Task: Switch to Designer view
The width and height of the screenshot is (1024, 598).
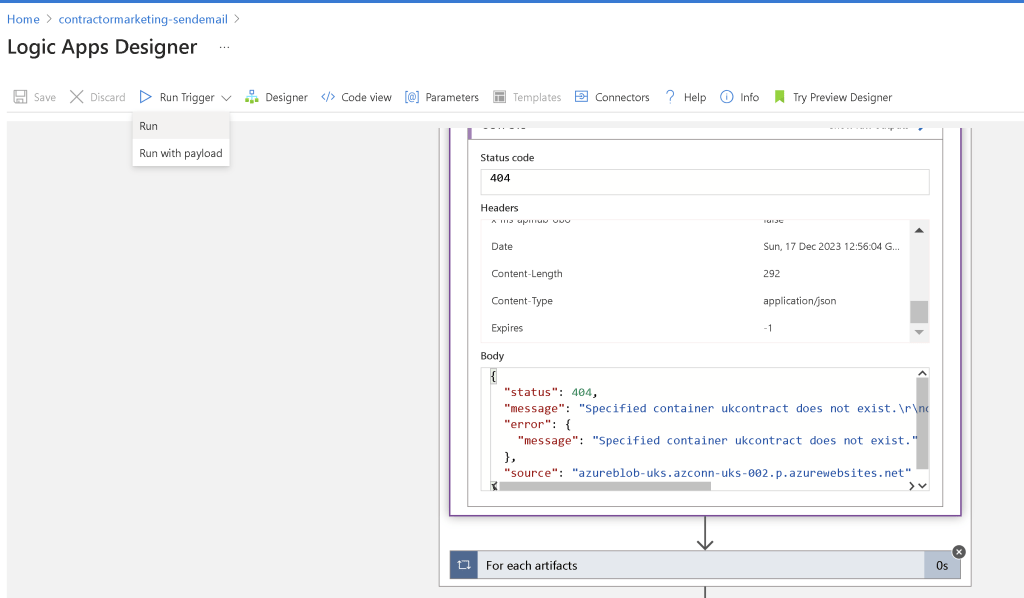Action: [286, 97]
